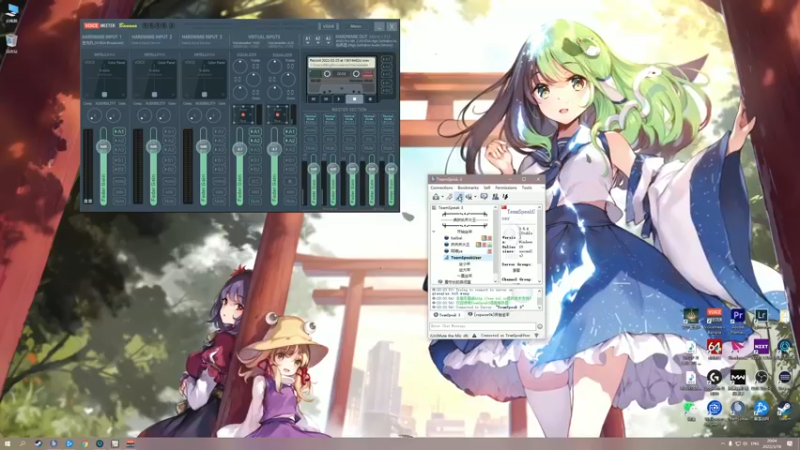This screenshot has height=450, width=800.
Task: Launch Adobe Premiere Pro desktop shortcut
Action: (737, 320)
